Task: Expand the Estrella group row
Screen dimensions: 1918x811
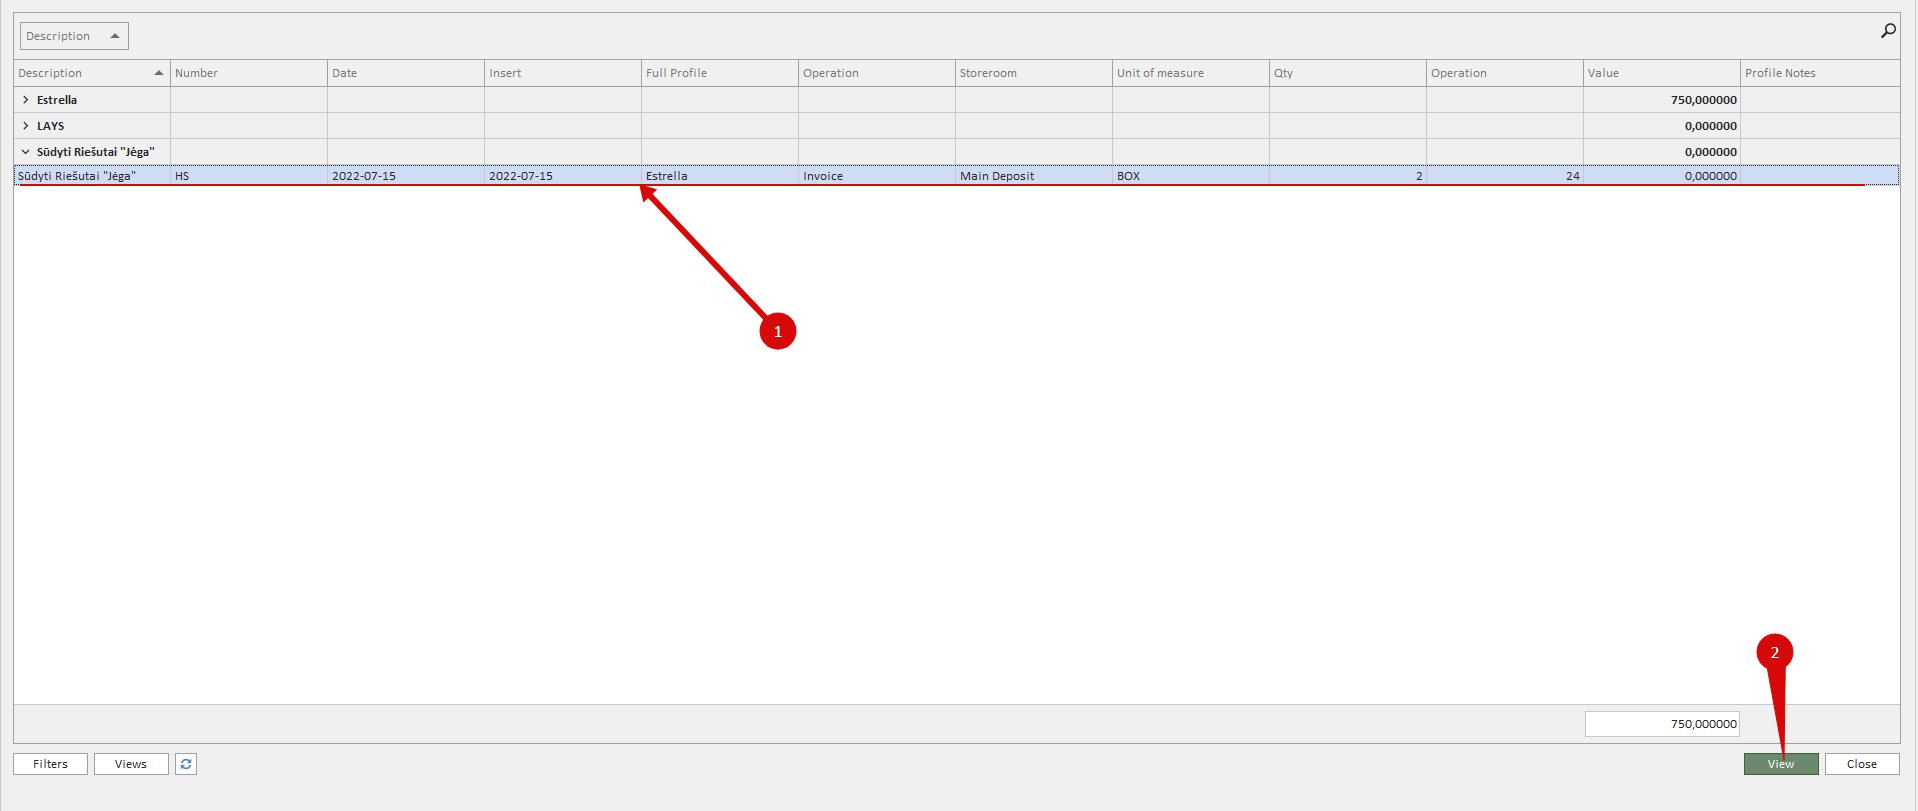Action: (26, 100)
